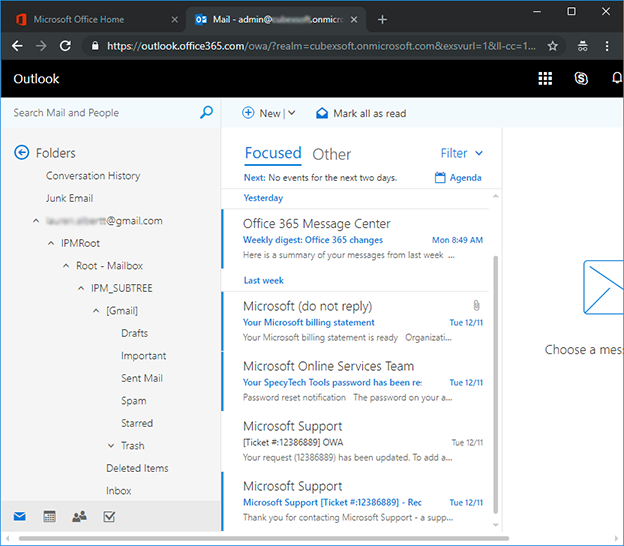Select the Drafts folder under [Gmail]
The width and height of the screenshot is (624, 546).
pyautogui.click(x=135, y=333)
